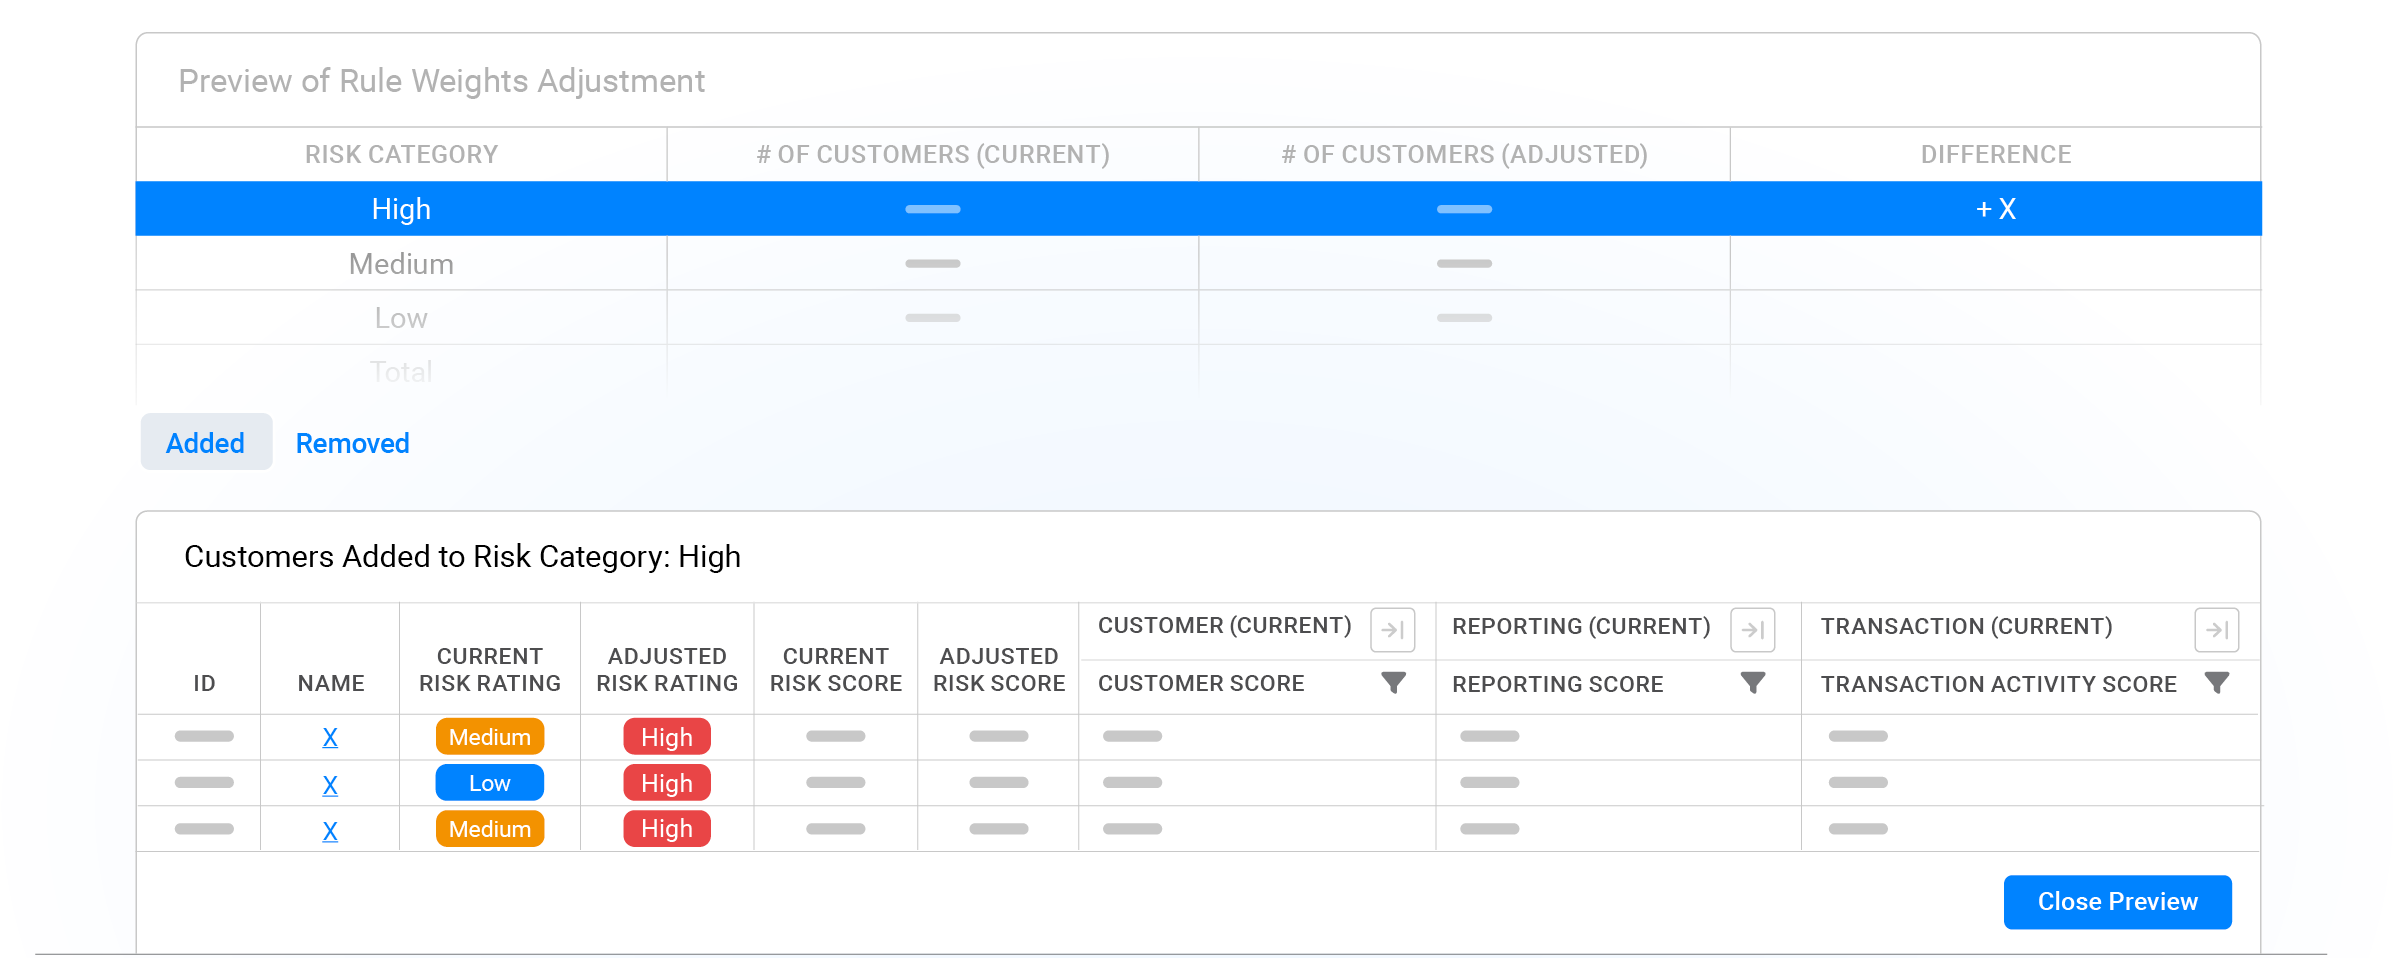Click the Adjusted Risk Score column header

(998, 669)
